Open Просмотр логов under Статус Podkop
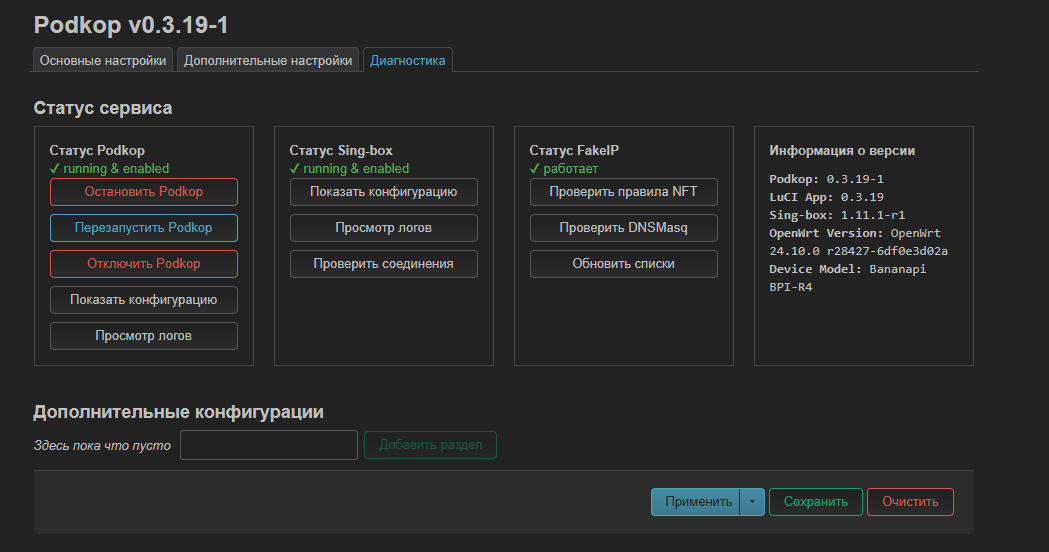Screen dimensions: 1049x552 pyautogui.click(x=144, y=337)
